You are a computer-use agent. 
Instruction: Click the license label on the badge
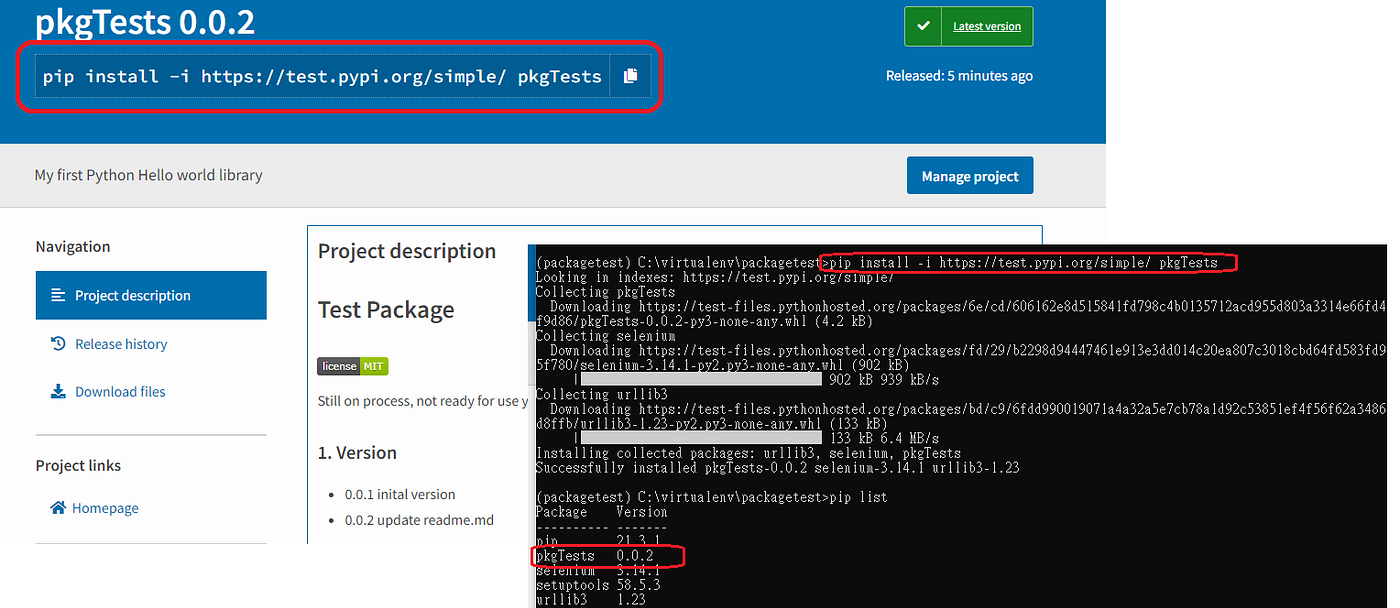[x=339, y=366]
